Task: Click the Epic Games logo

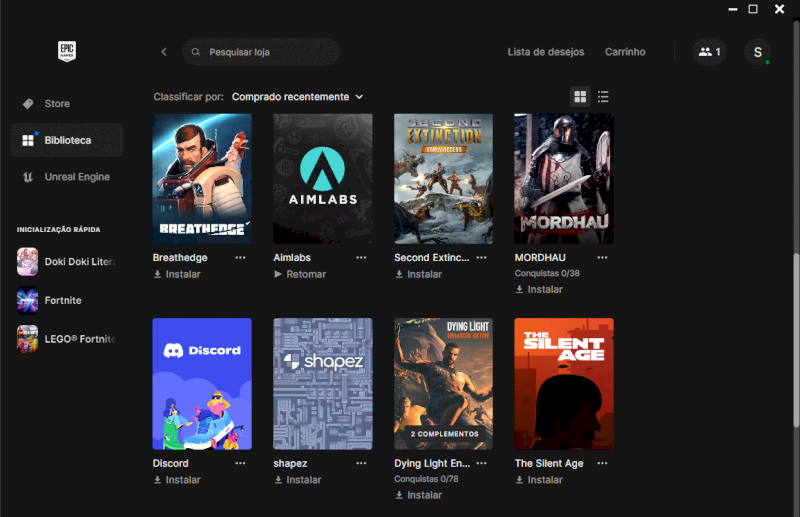Action: pyautogui.click(x=67, y=52)
